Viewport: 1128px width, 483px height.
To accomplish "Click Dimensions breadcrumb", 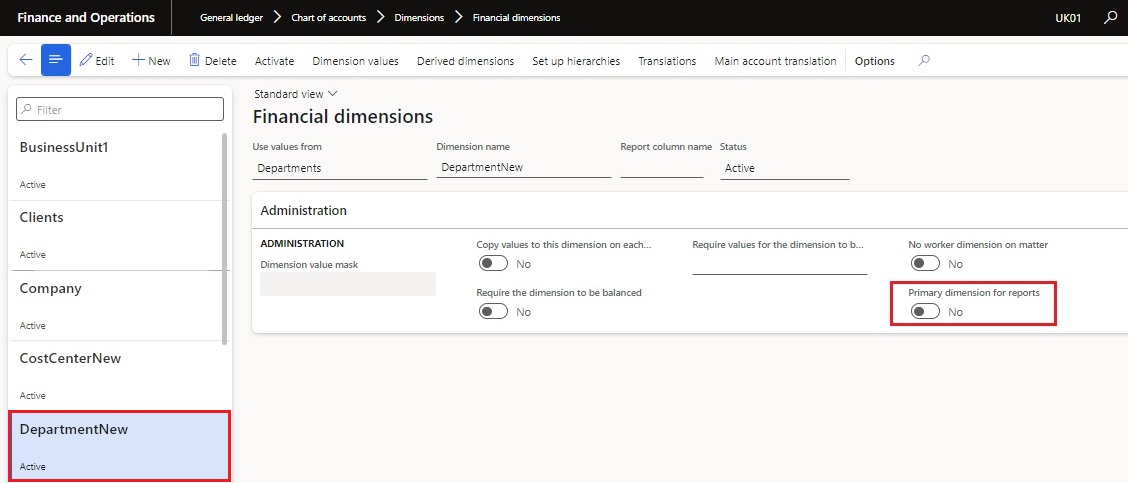I will (419, 17).
